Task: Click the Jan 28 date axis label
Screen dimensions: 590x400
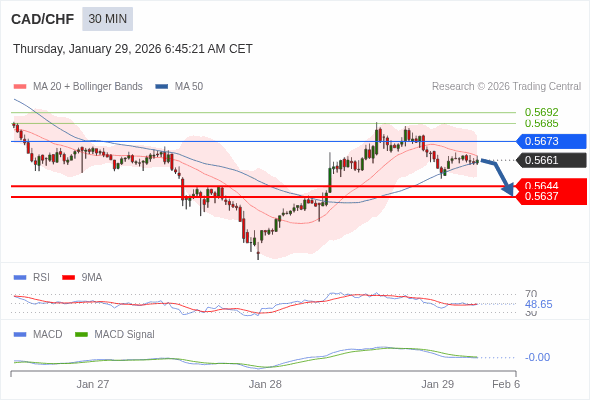Action: [265, 384]
